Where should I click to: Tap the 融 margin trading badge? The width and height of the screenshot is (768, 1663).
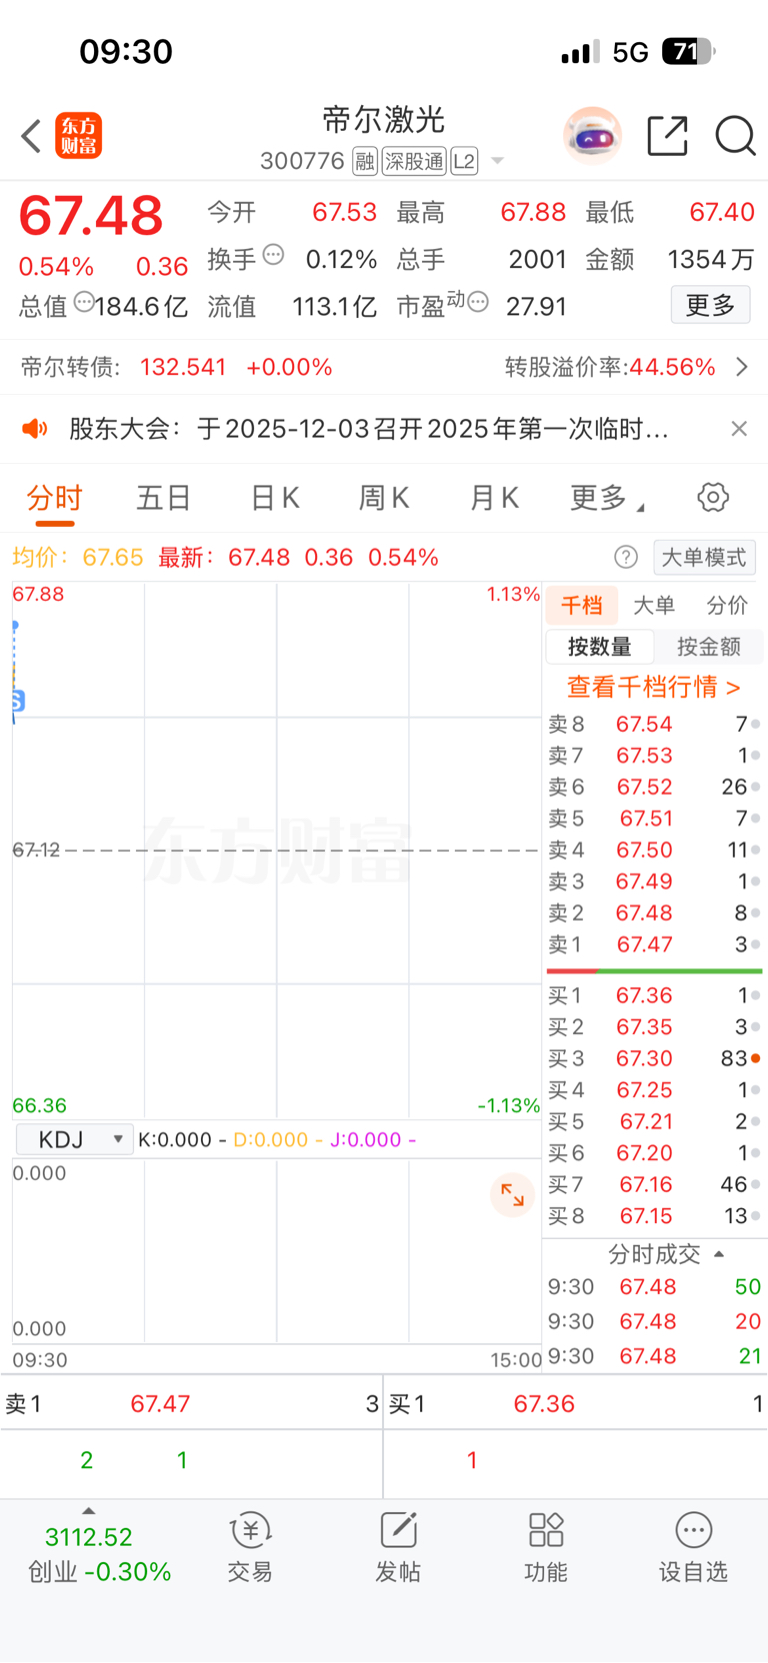(x=365, y=161)
